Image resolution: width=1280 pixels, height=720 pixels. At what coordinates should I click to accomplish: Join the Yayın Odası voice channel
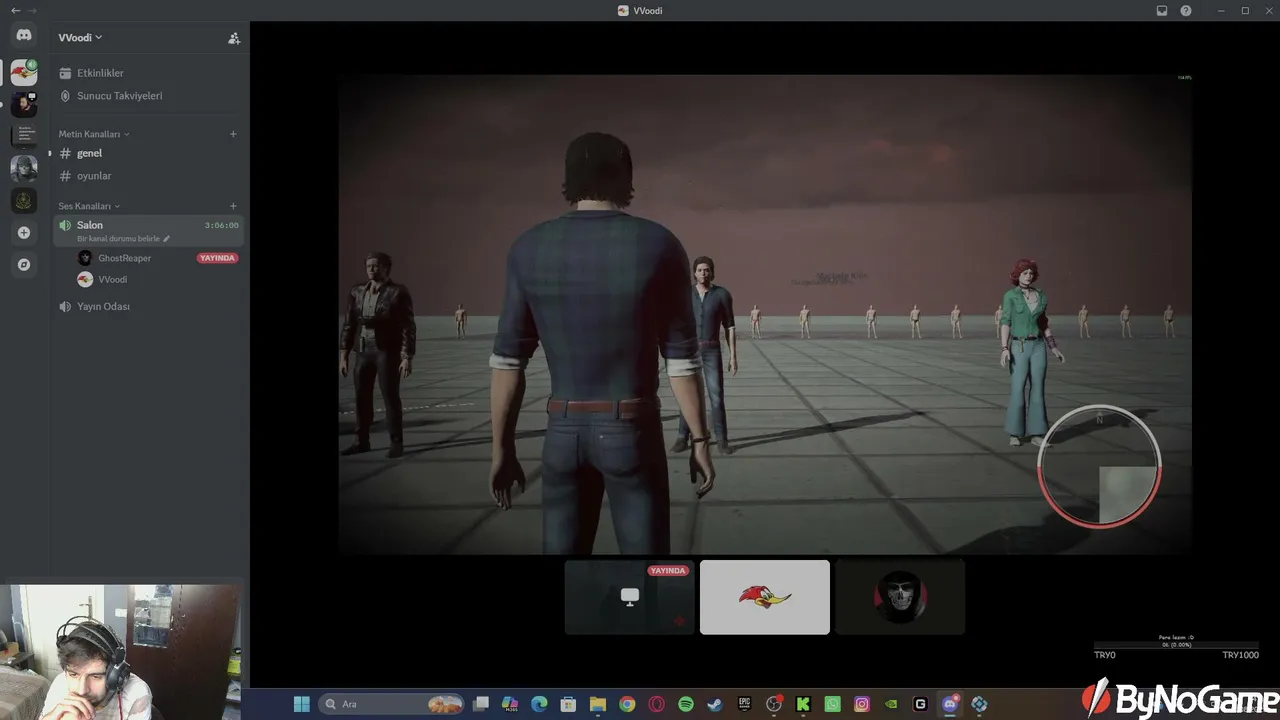148,306
